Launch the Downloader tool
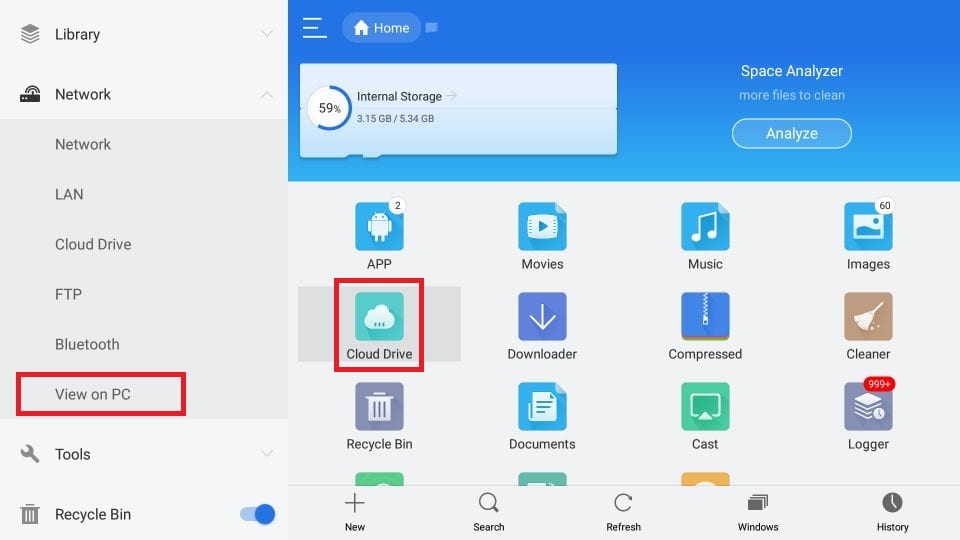 542,317
